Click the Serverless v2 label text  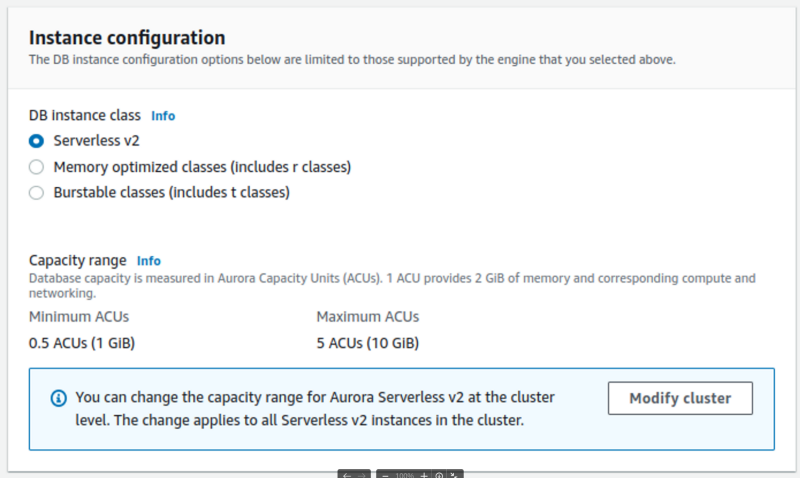point(97,141)
